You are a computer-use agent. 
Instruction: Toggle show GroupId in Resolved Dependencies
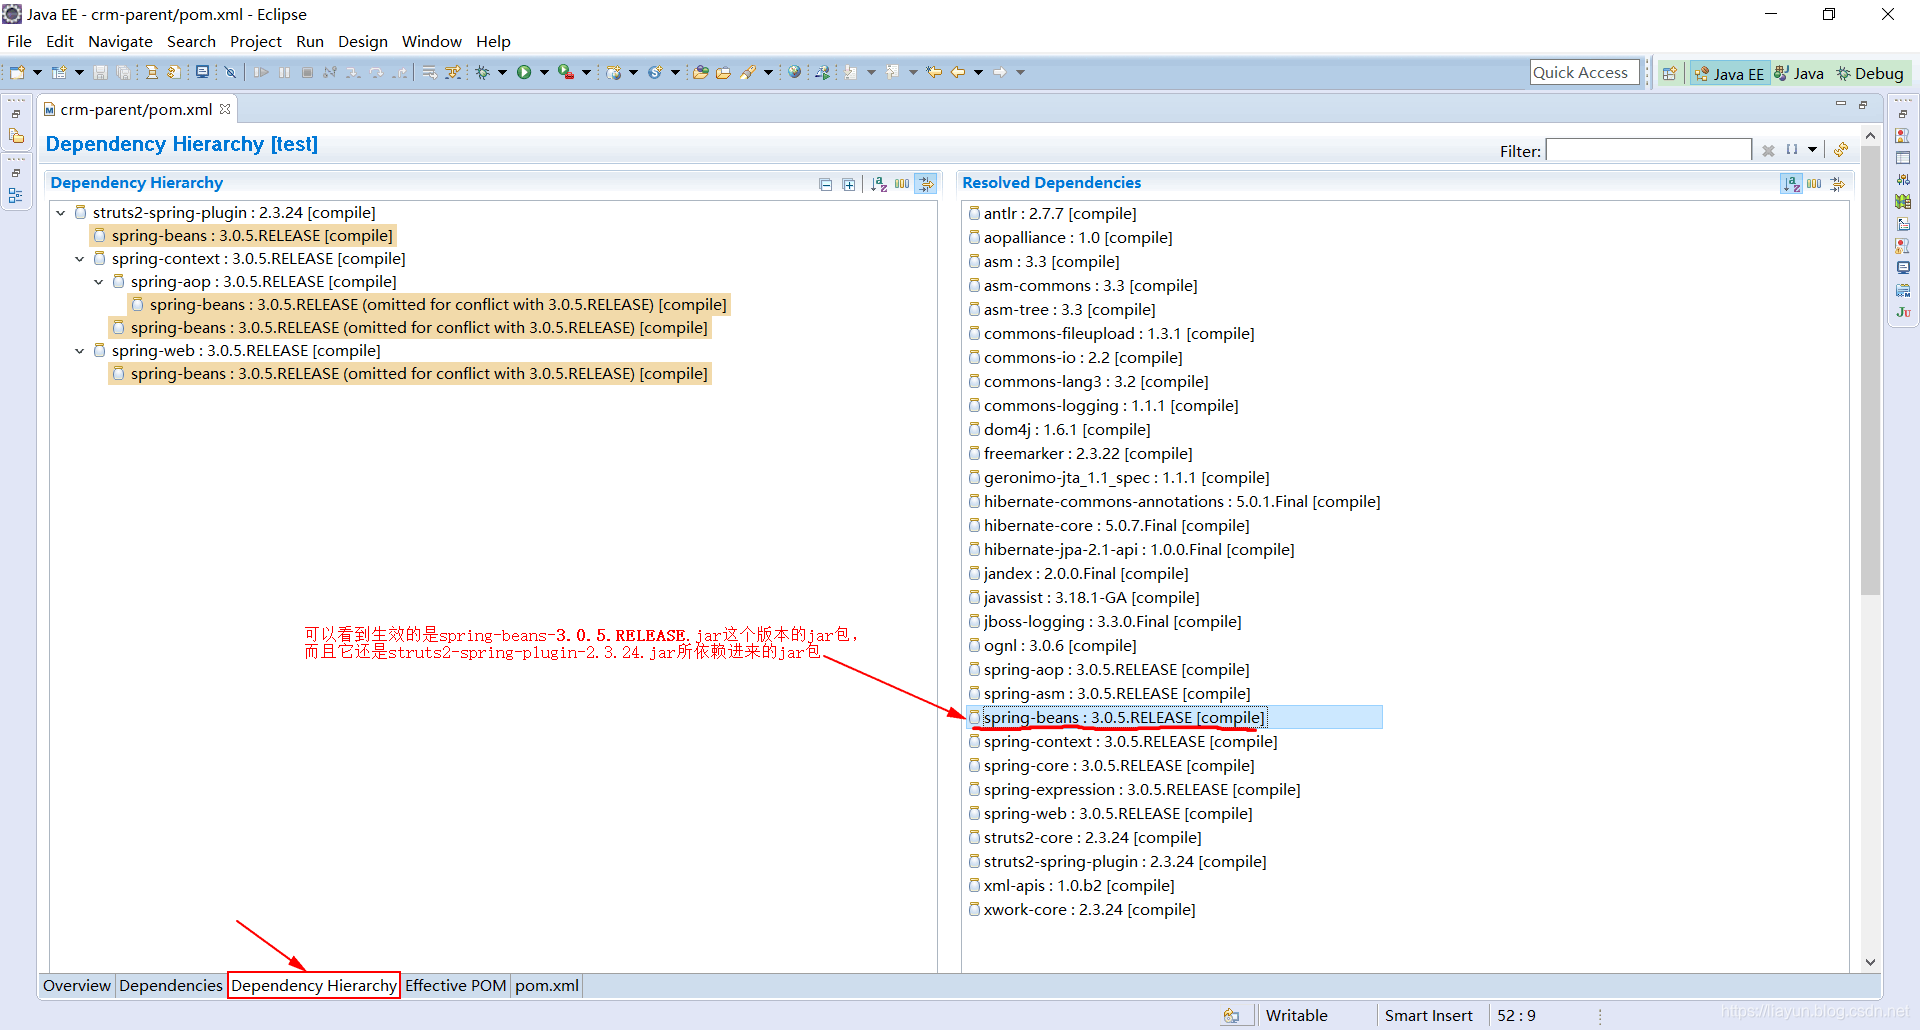tap(1814, 184)
